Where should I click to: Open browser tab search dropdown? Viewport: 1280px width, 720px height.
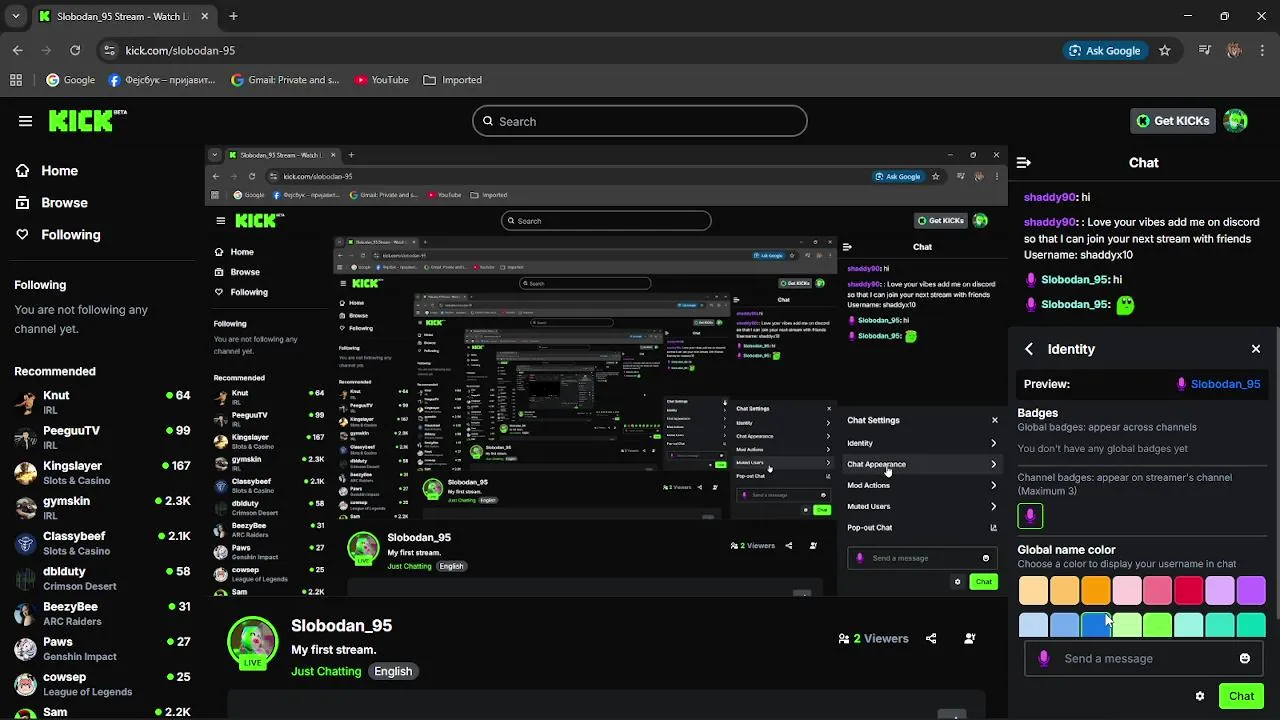pyautogui.click(x=15, y=16)
